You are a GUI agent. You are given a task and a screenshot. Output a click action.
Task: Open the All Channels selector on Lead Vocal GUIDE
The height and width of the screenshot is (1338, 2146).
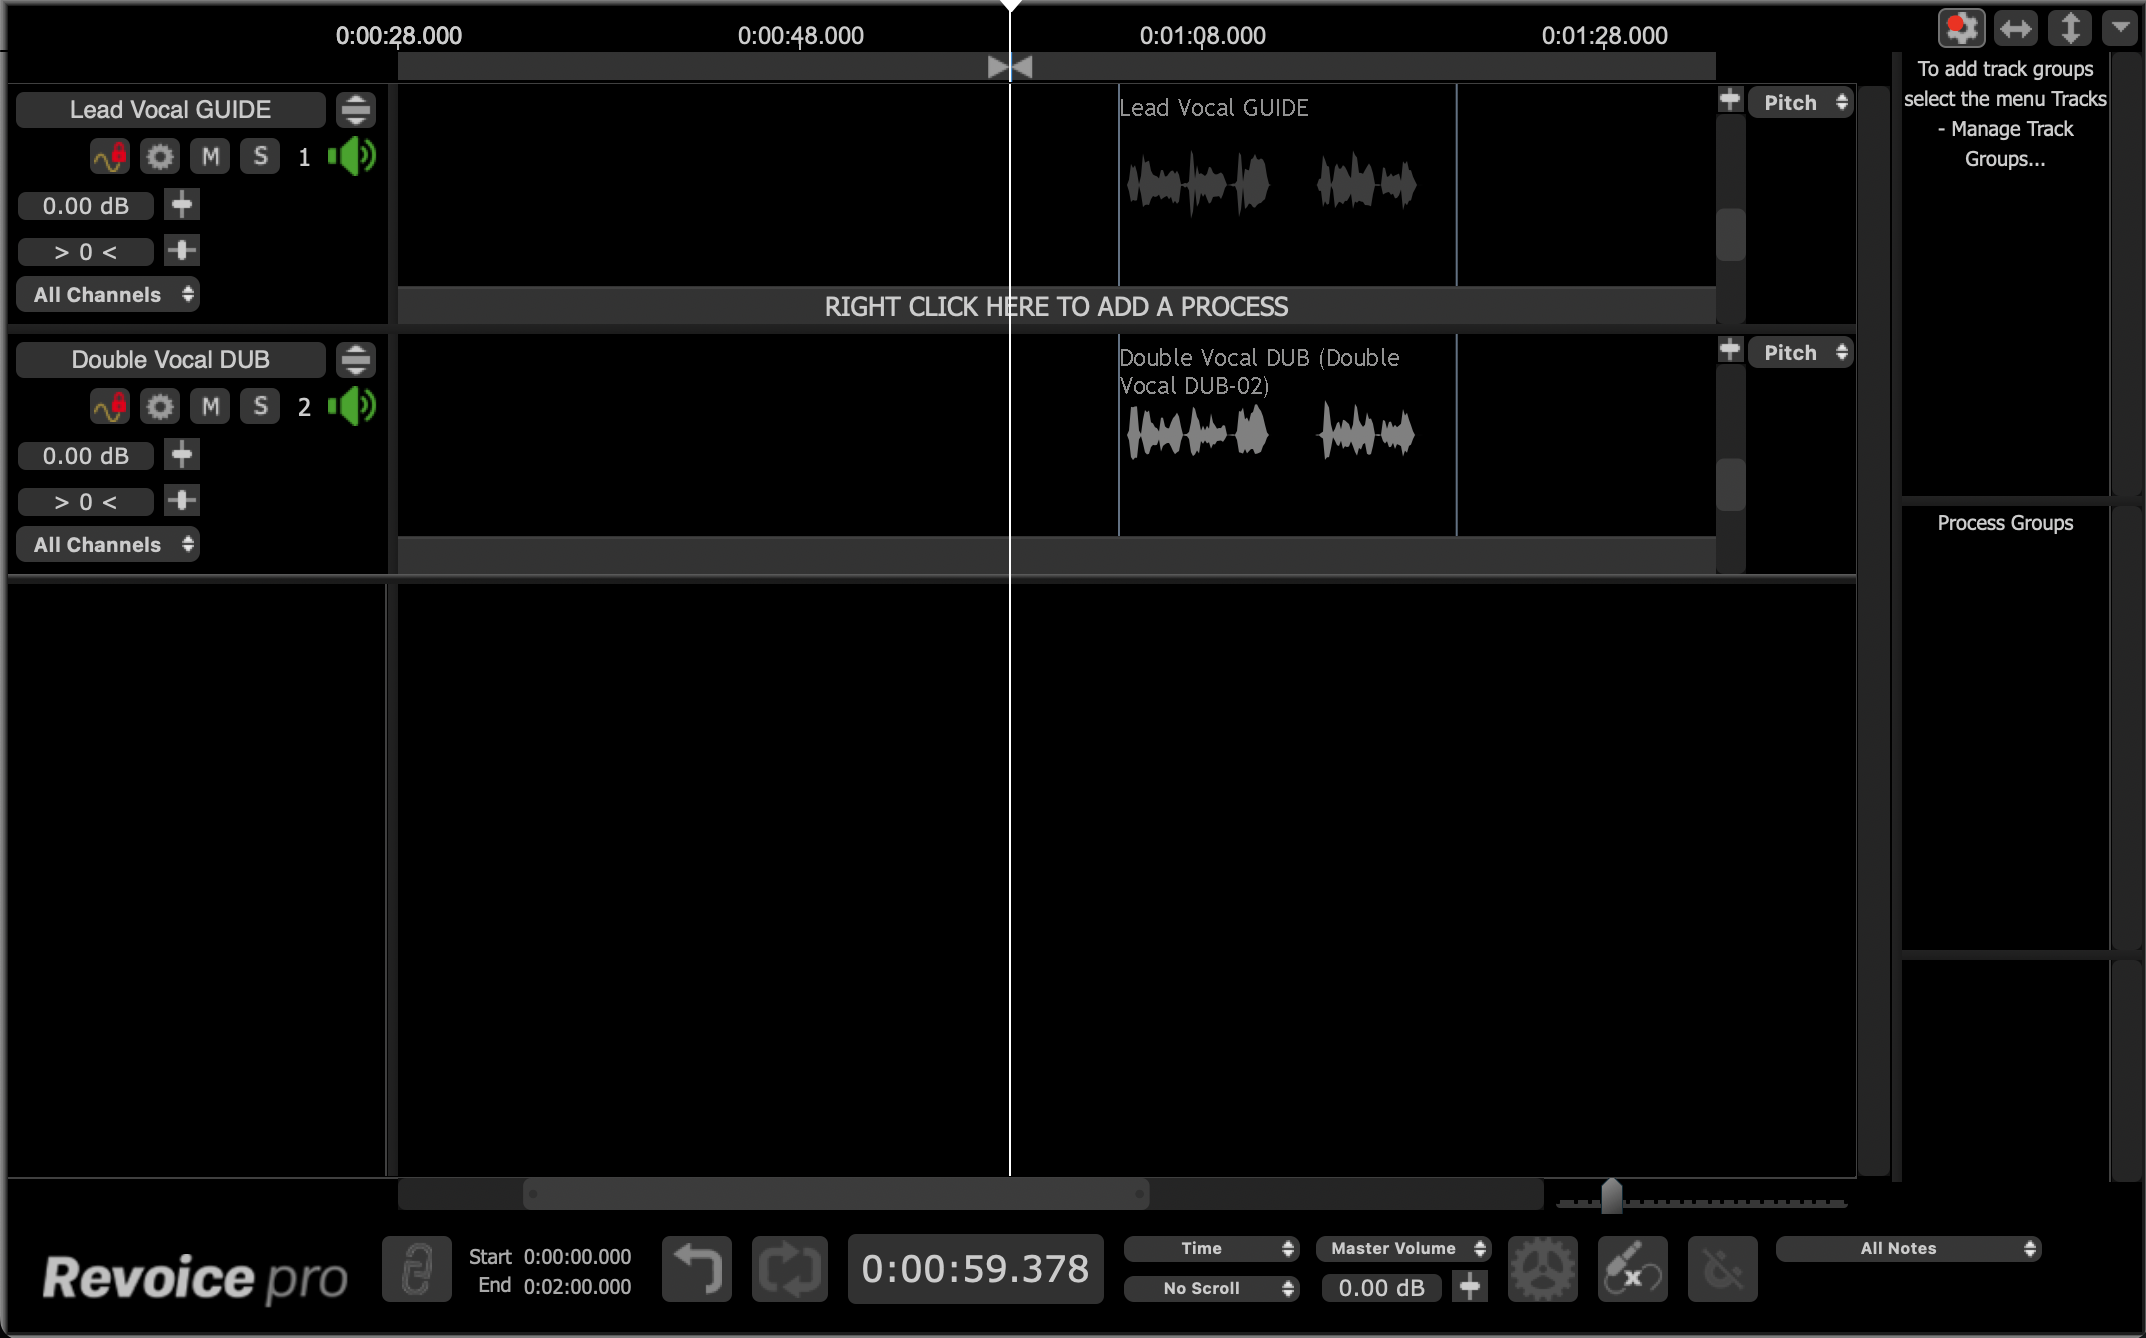tap(108, 294)
